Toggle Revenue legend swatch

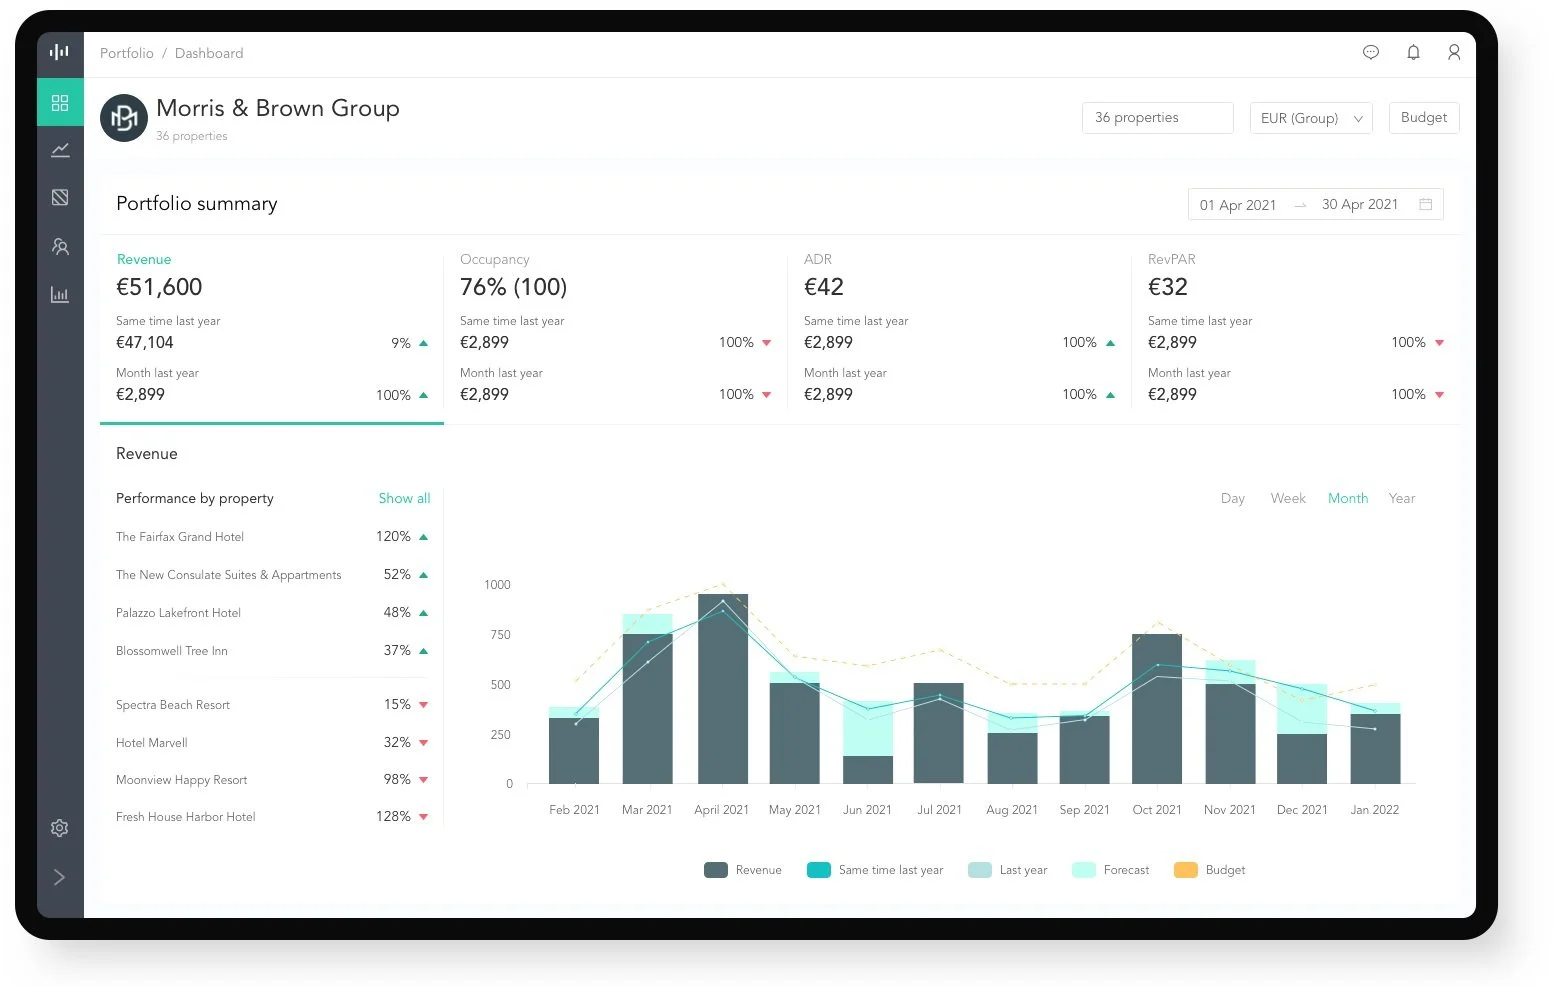pos(716,870)
